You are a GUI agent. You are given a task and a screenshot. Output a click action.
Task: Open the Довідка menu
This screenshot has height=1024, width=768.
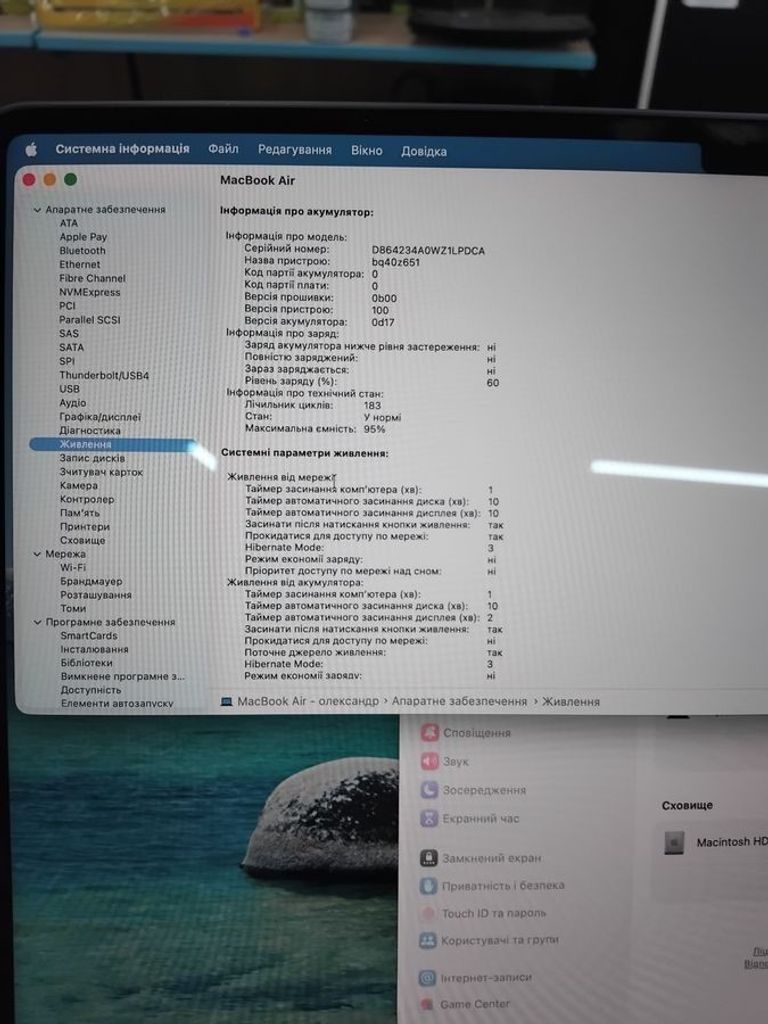(x=424, y=151)
